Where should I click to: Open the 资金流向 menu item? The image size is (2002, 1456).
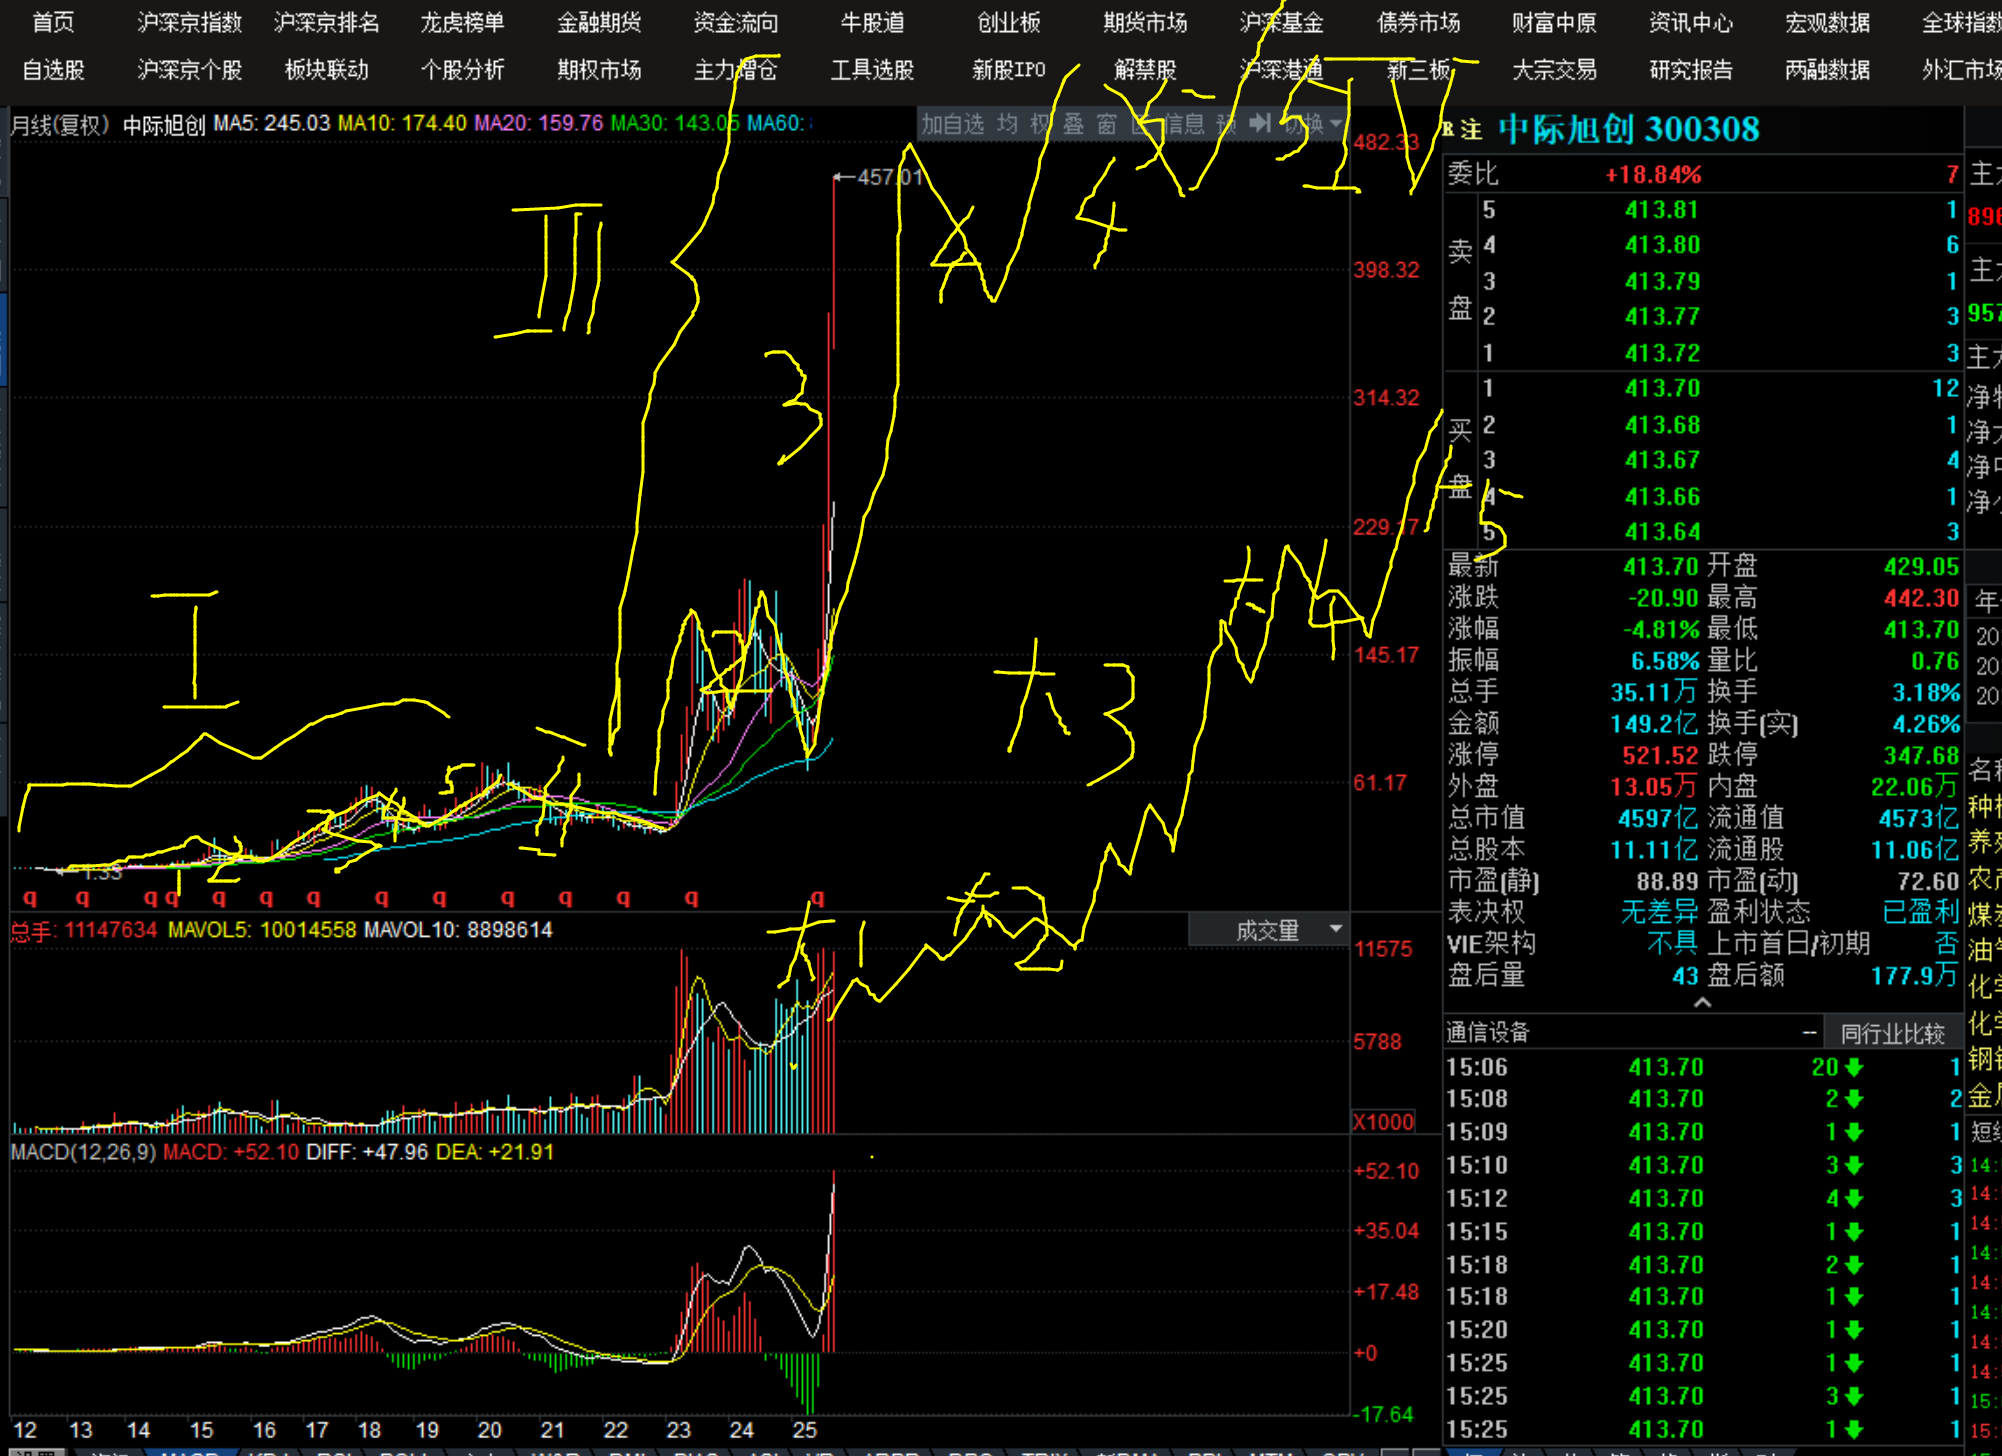pyautogui.click(x=735, y=22)
